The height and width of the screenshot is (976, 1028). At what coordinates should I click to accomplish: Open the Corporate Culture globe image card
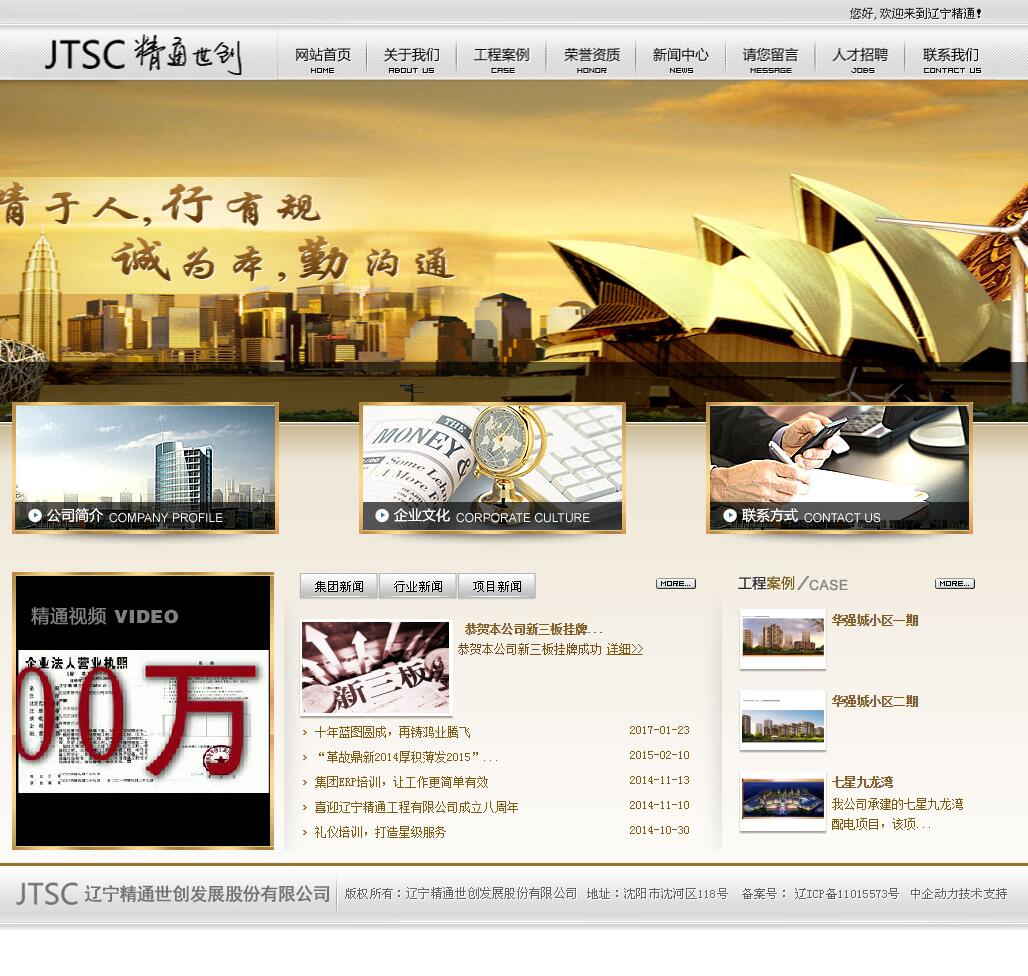tap(492, 467)
